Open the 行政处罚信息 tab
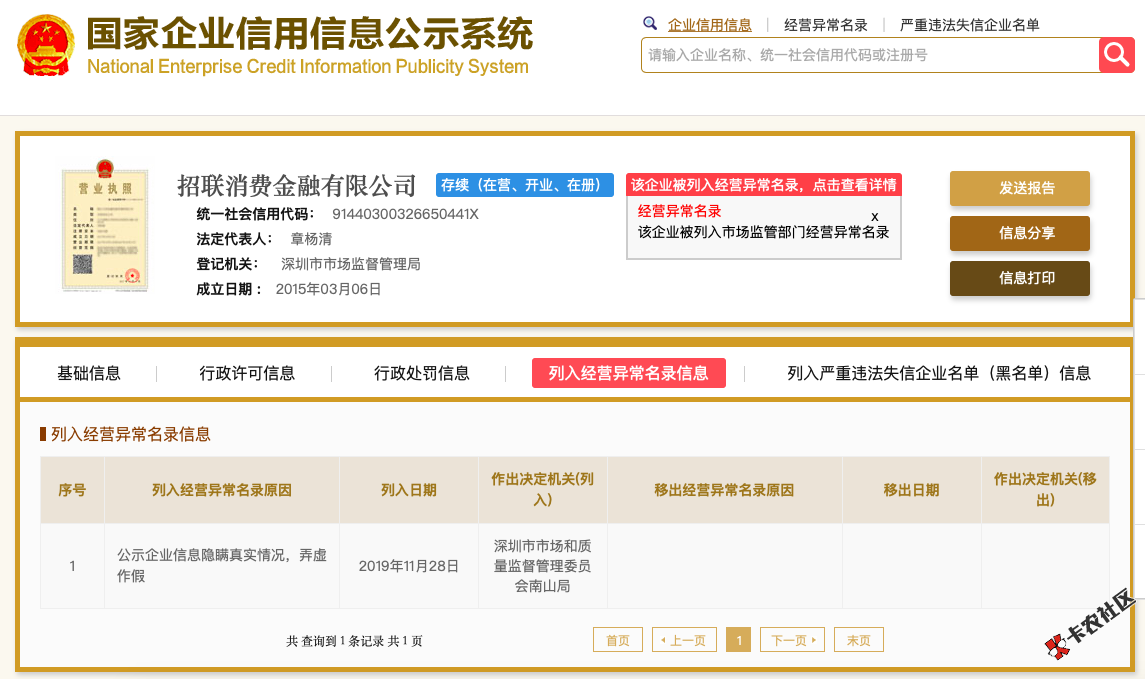 [421, 373]
